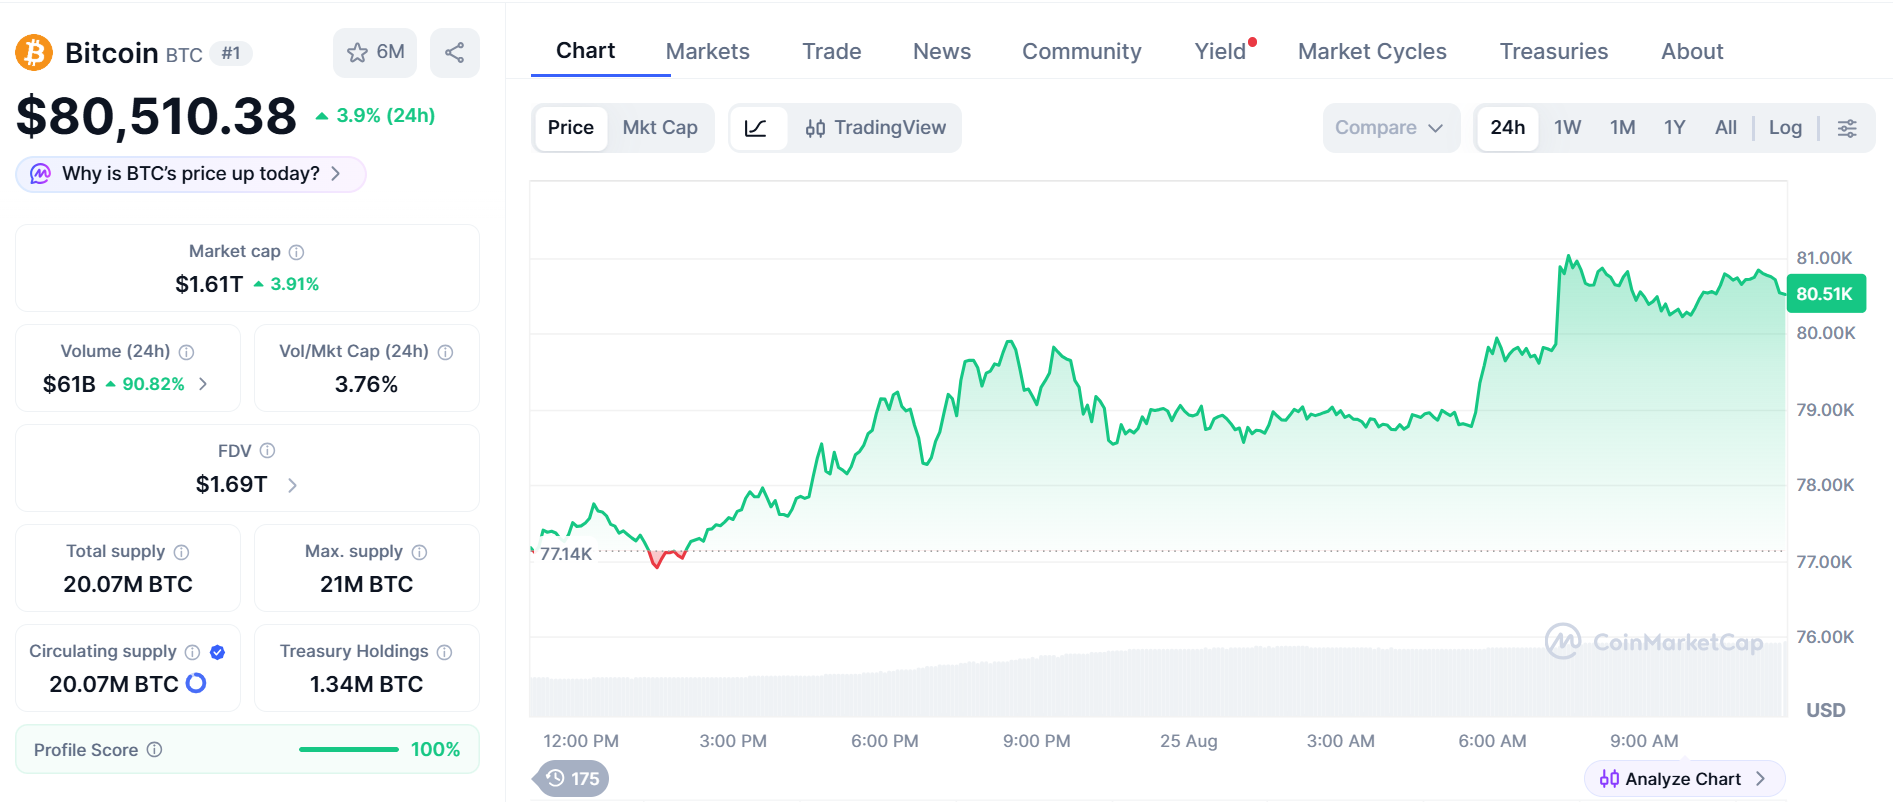The height and width of the screenshot is (802, 1893).
Task: Show Circulating supply info icon
Action: tap(192, 652)
